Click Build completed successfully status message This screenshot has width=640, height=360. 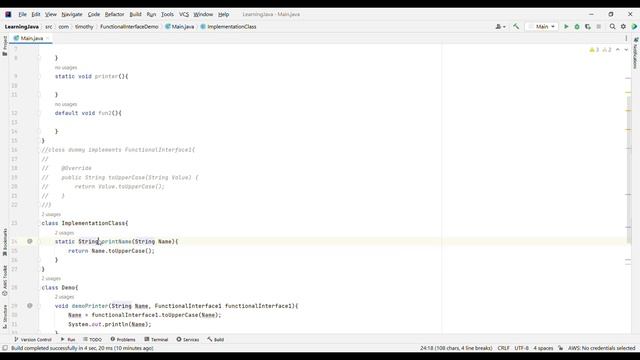click(82, 348)
